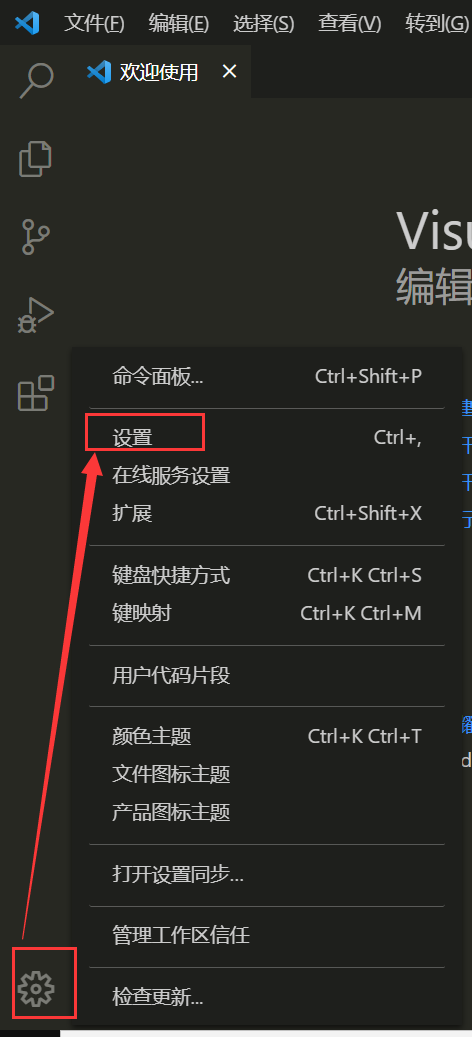Image resolution: width=472 pixels, height=1037 pixels.
Task: Select 颜色主题 menu entry
Action: tap(267, 736)
